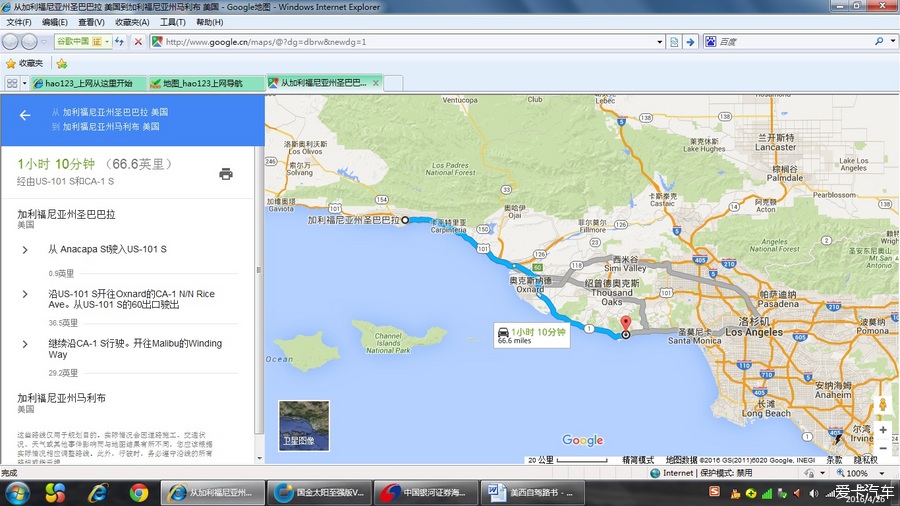Click the Pegman street view icon
This screenshot has width=900, height=506.
pyautogui.click(x=883, y=404)
